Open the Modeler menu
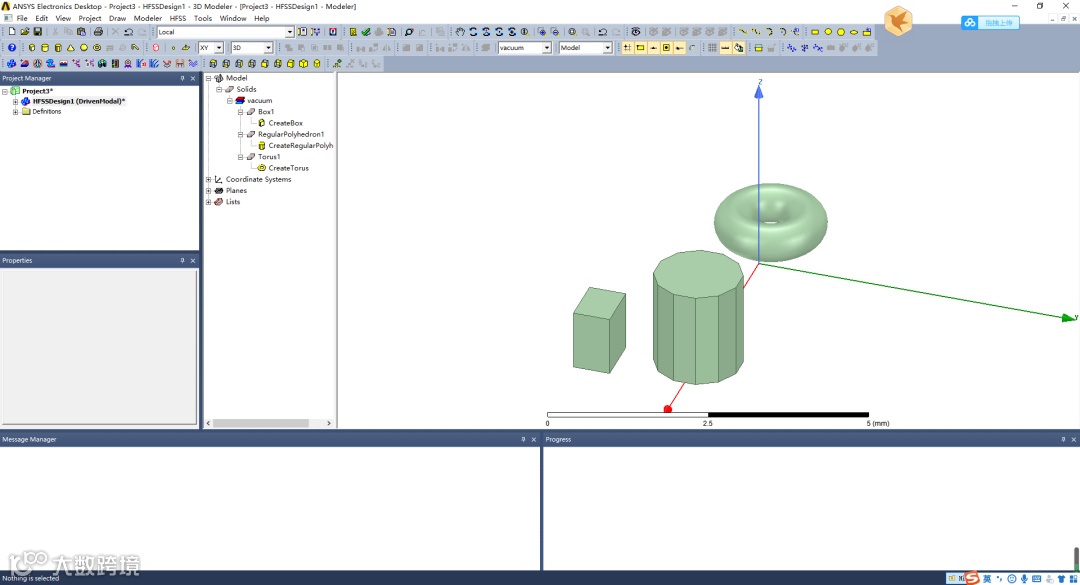This screenshot has width=1080, height=585. click(147, 19)
